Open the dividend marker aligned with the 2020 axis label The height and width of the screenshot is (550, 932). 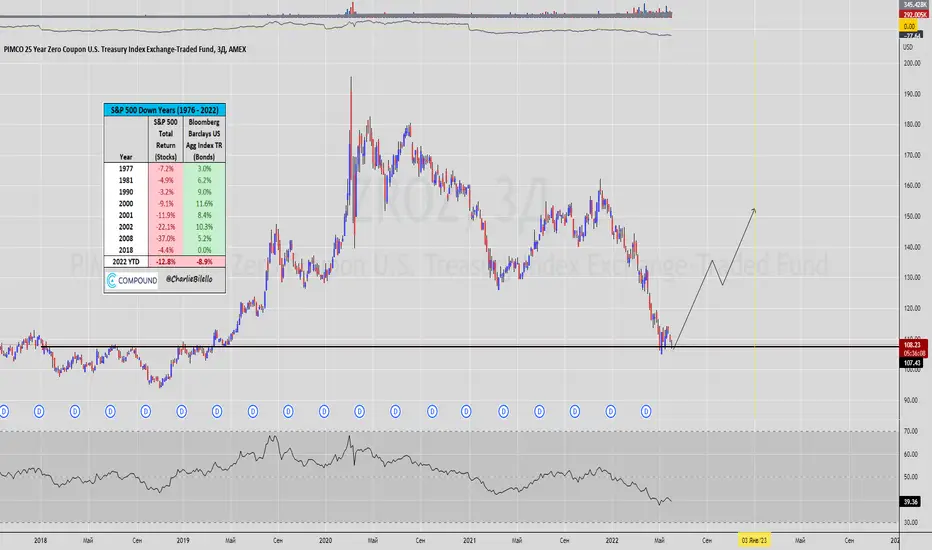[324, 411]
